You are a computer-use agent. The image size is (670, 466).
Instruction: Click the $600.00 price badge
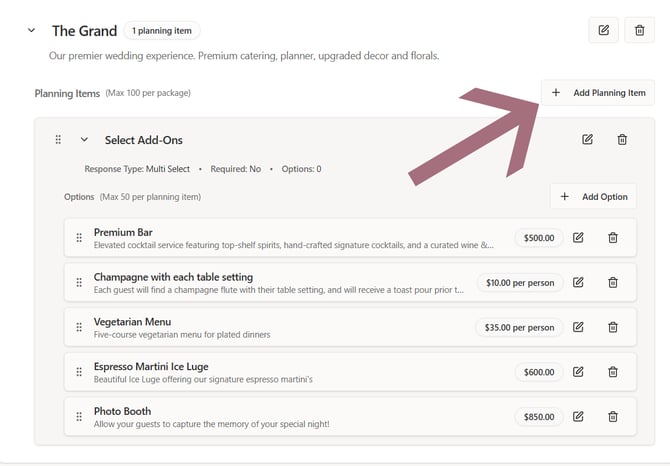click(539, 372)
